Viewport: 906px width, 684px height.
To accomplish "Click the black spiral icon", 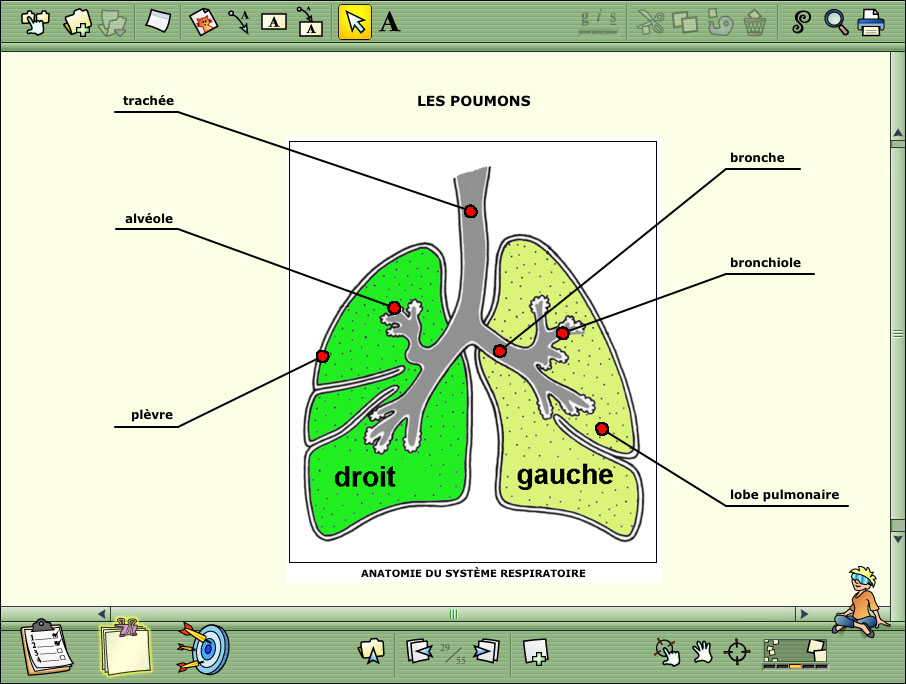I will (801, 22).
